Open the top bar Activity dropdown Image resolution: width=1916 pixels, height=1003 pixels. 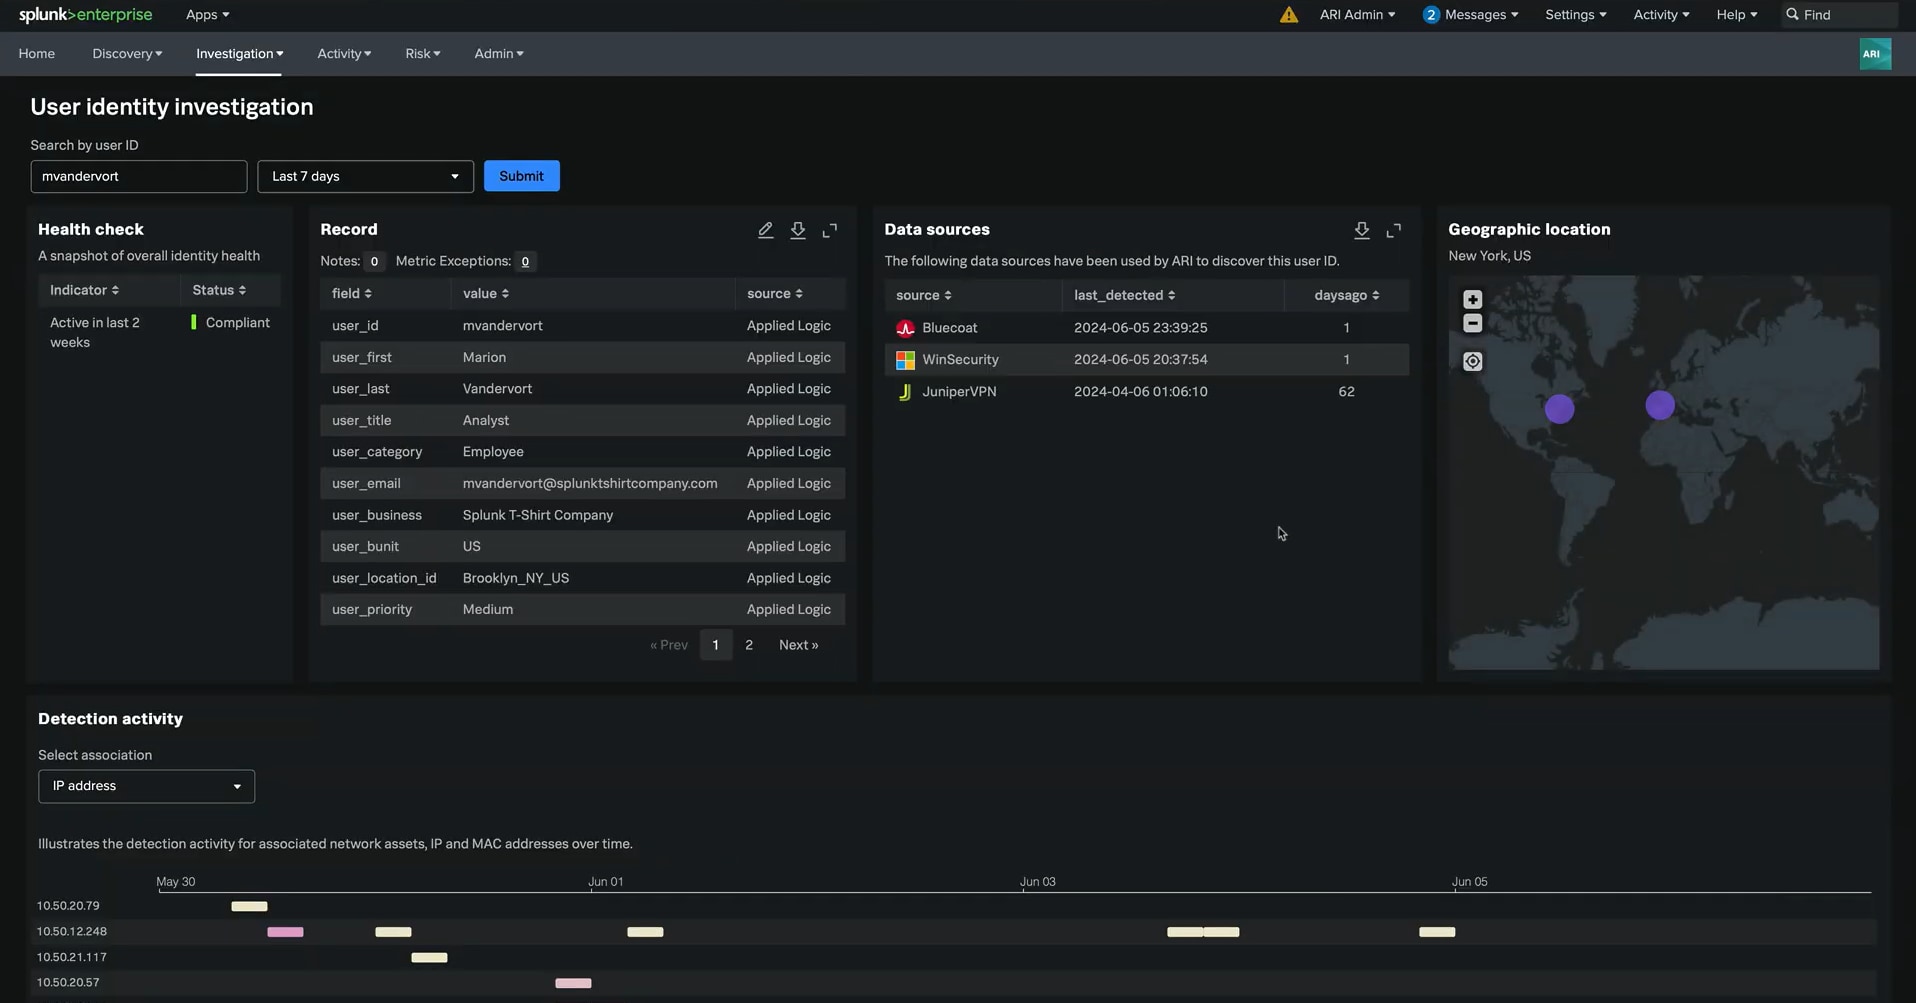[1661, 15]
